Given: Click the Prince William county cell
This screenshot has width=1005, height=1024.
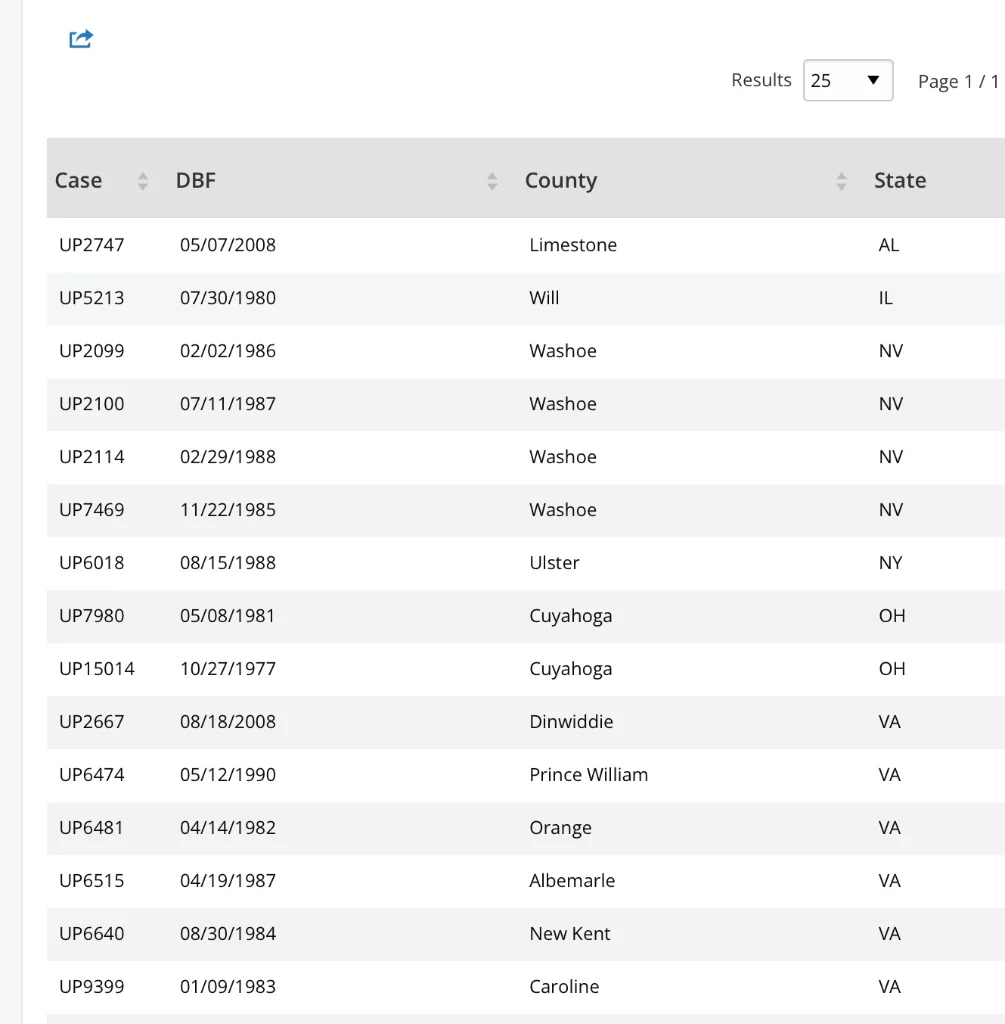Looking at the screenshot, I should click(588, 775).
